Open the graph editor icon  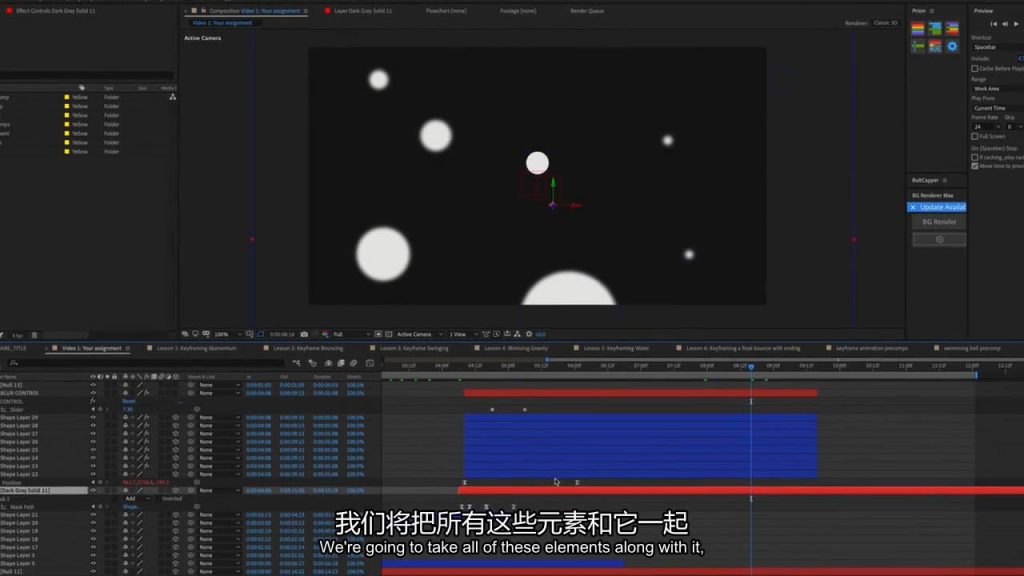pos(370,363)
